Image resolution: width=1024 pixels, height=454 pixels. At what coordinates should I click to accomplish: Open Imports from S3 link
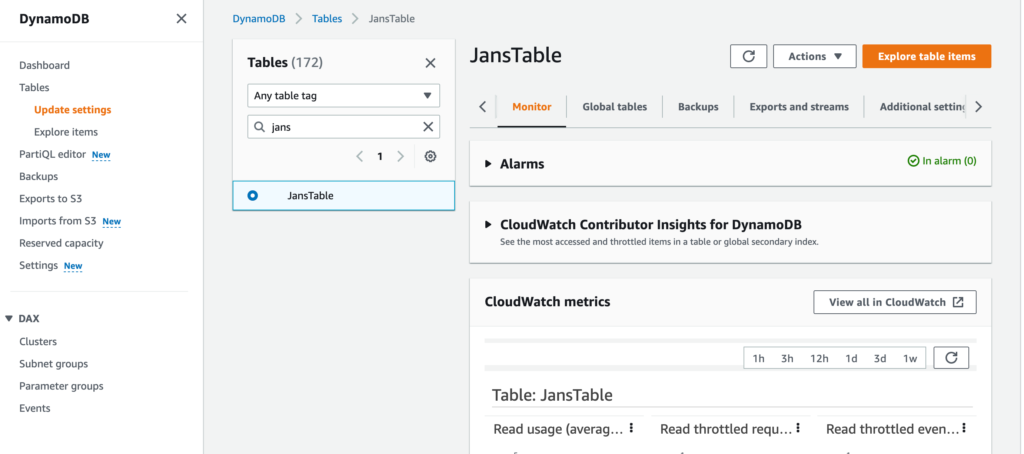click(x=57, y=221)
